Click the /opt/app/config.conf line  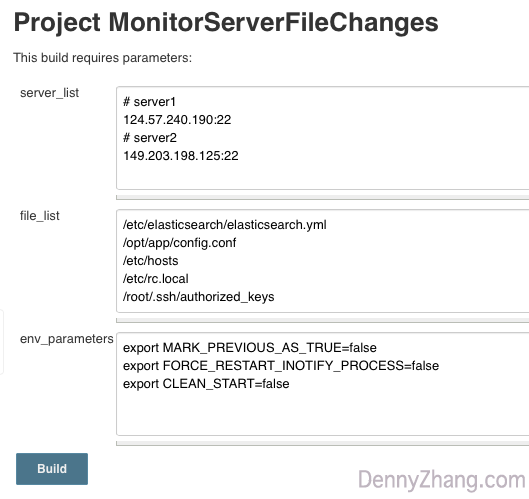[179, 243]
